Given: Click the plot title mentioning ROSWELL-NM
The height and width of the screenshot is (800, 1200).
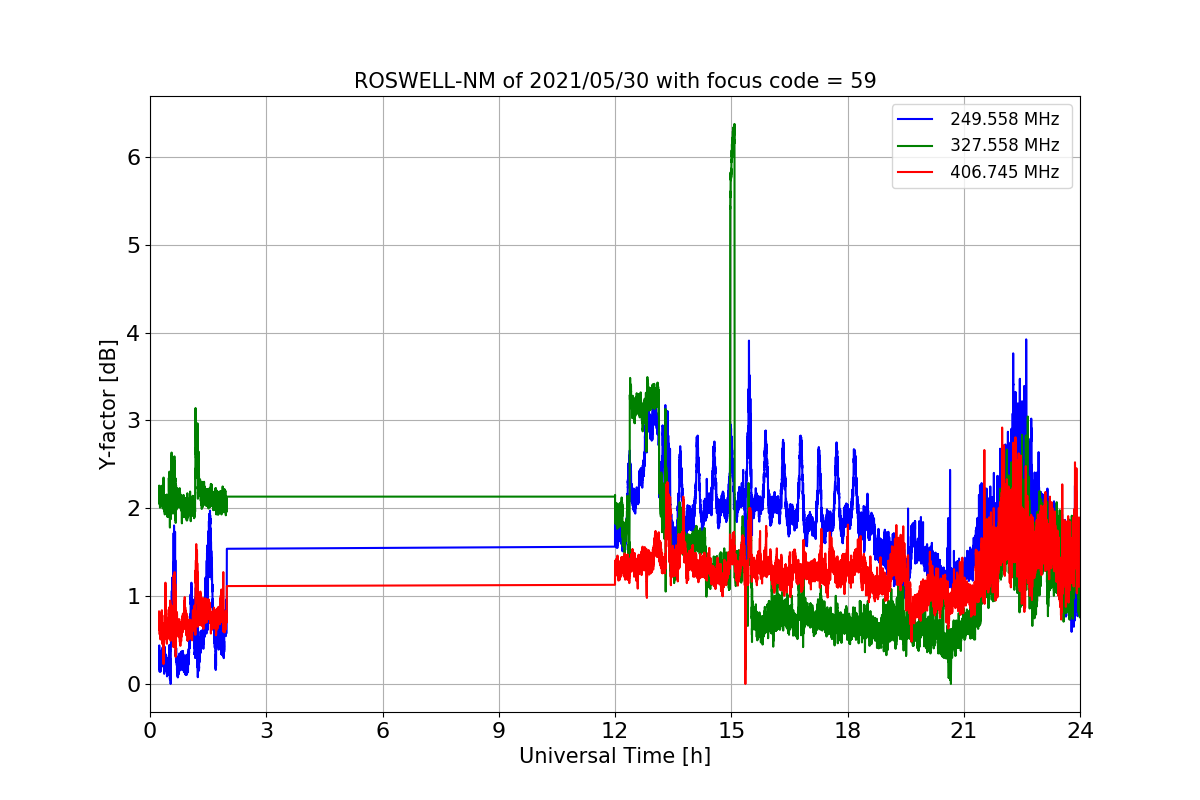Looking at the screenshot, I should click(615, 81).
